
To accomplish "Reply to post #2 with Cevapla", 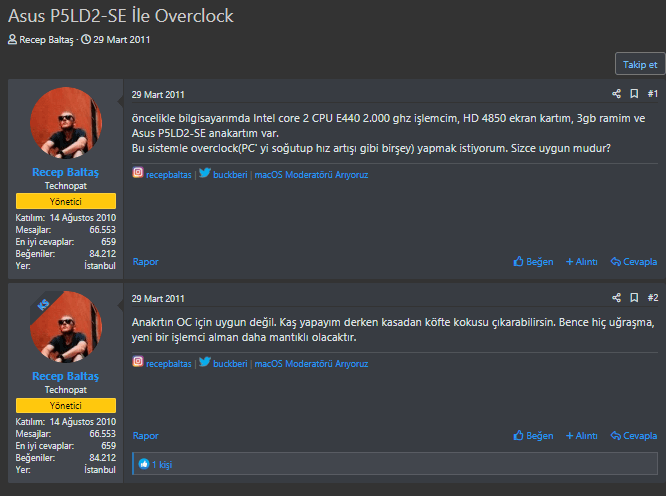I will click(634, 436).
